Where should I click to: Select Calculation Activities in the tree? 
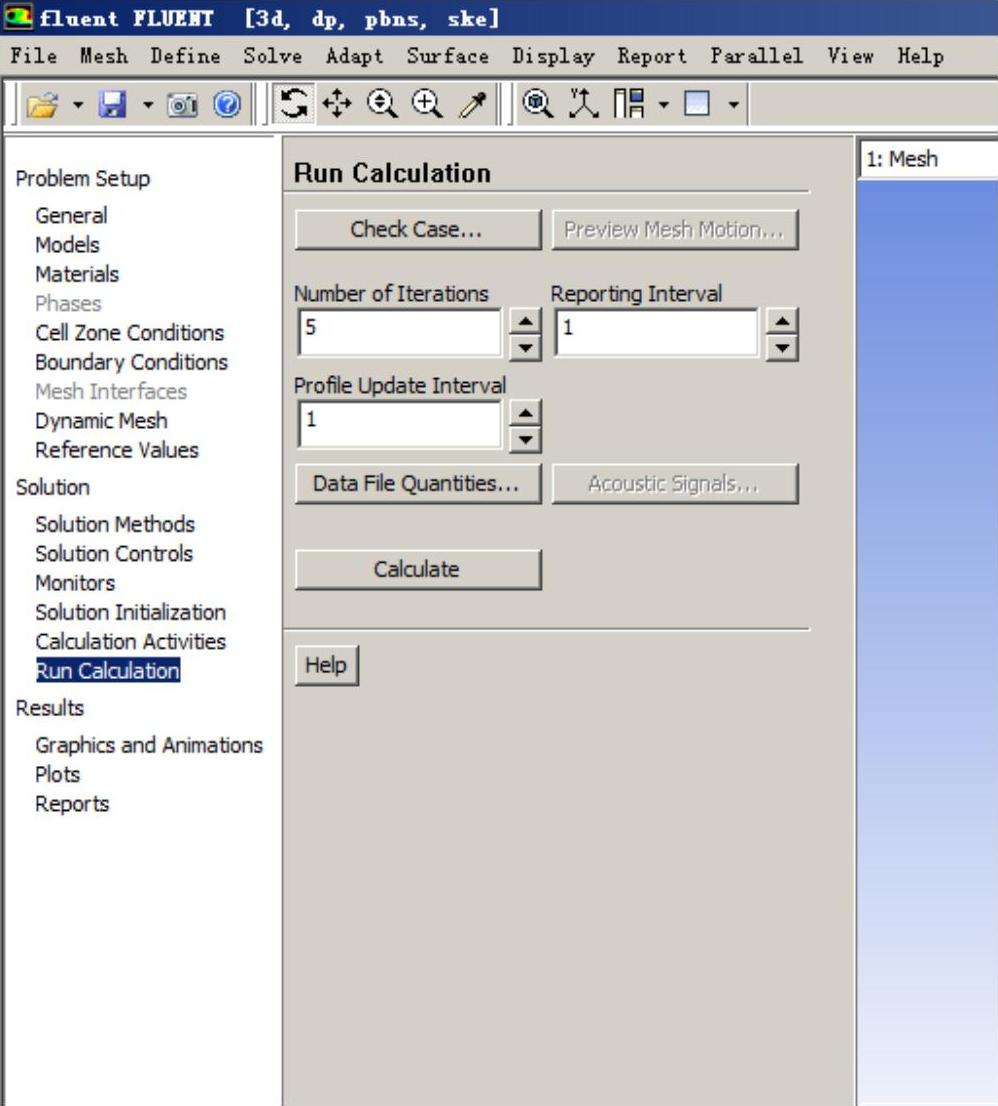point(130,641)
